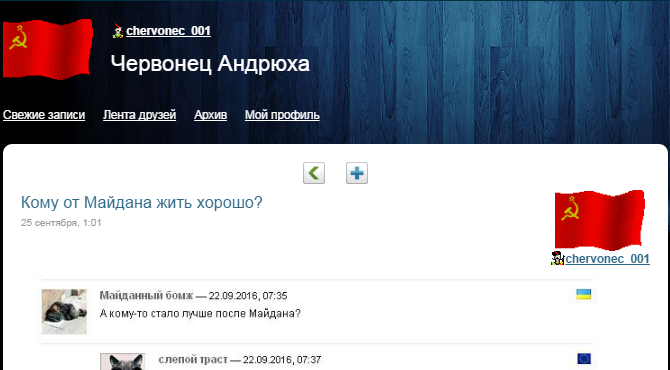This screenshot has height=370, width=670.
Task: Open the Архив section
Action: coord(210,115)
